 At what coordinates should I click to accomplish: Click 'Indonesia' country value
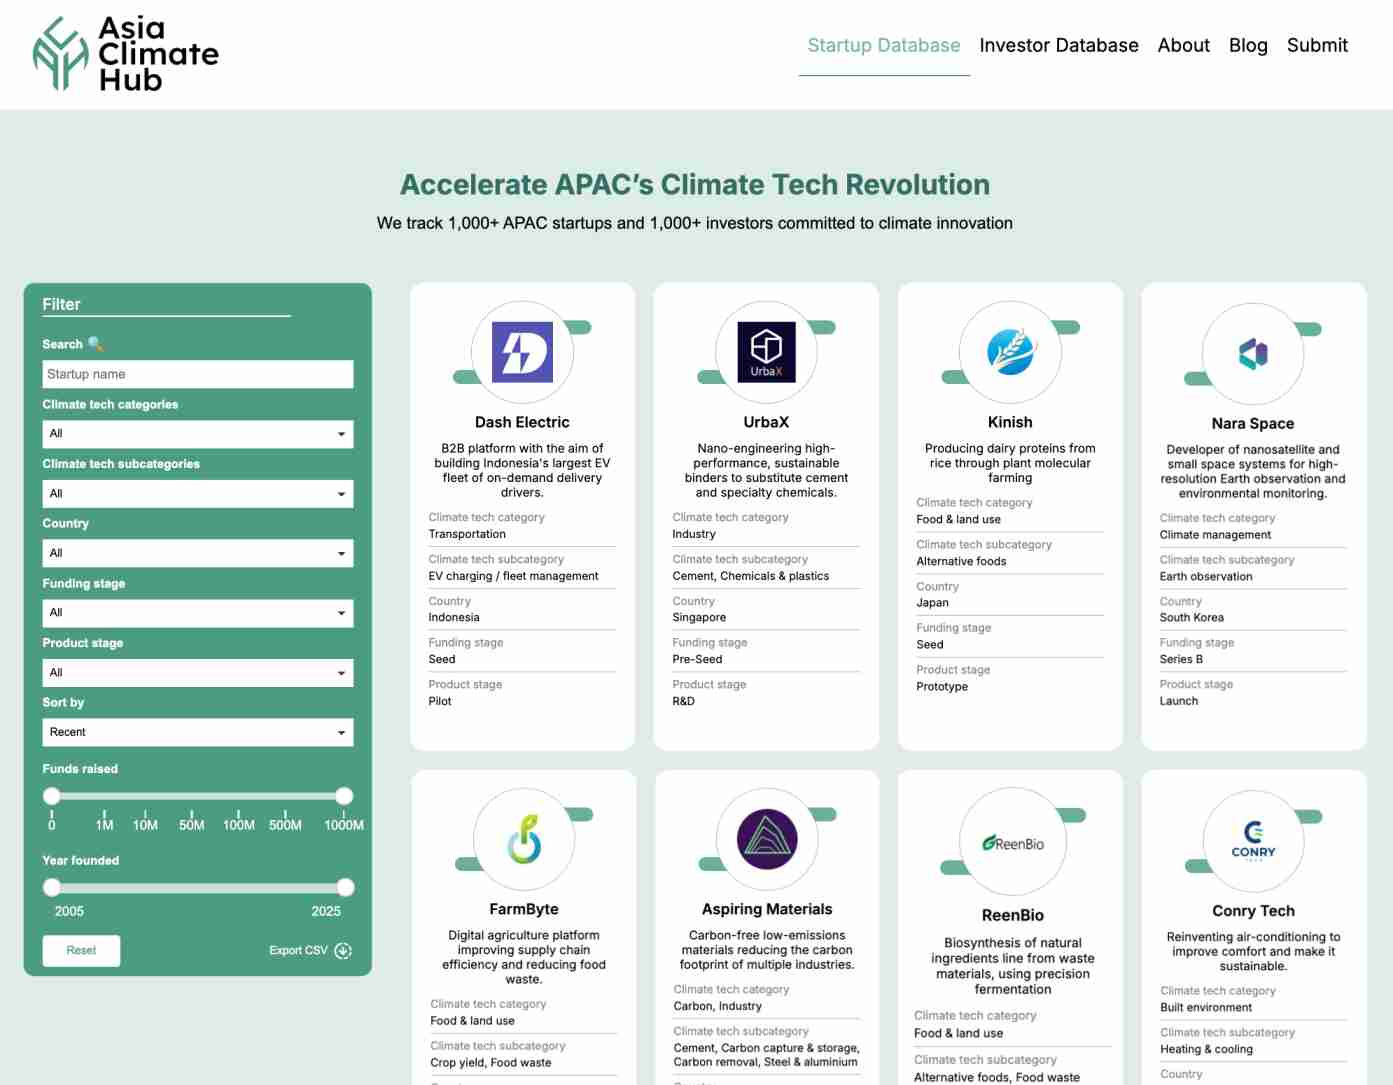coord(454,617)
